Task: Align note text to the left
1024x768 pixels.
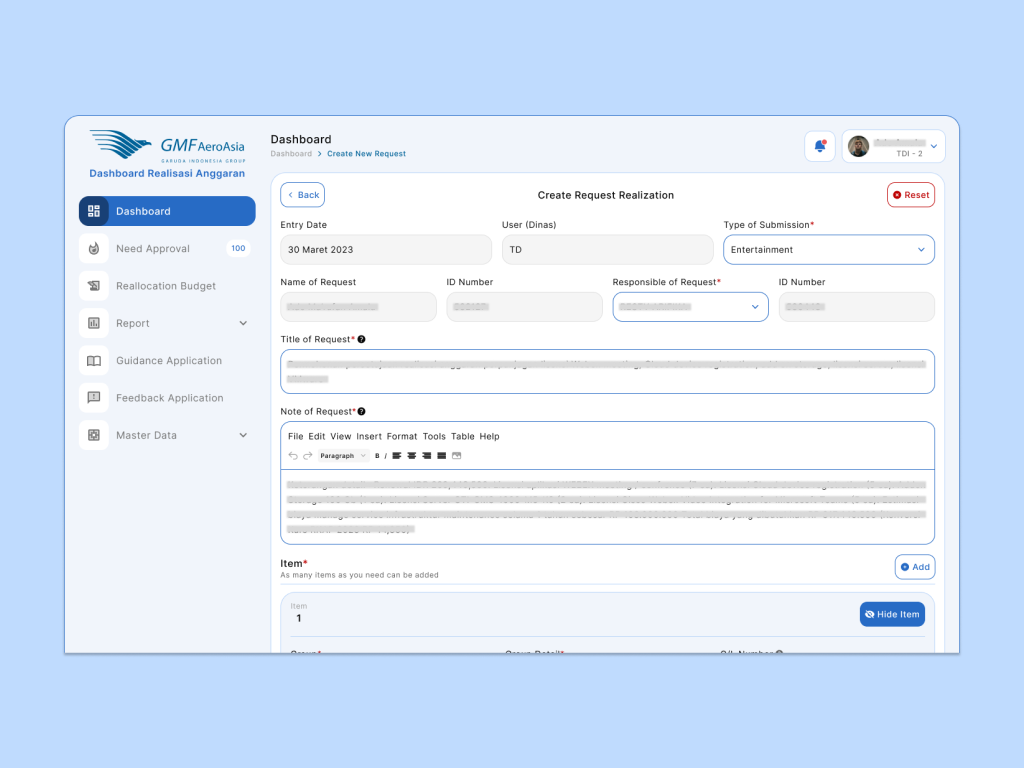Action: coord(397,456)
